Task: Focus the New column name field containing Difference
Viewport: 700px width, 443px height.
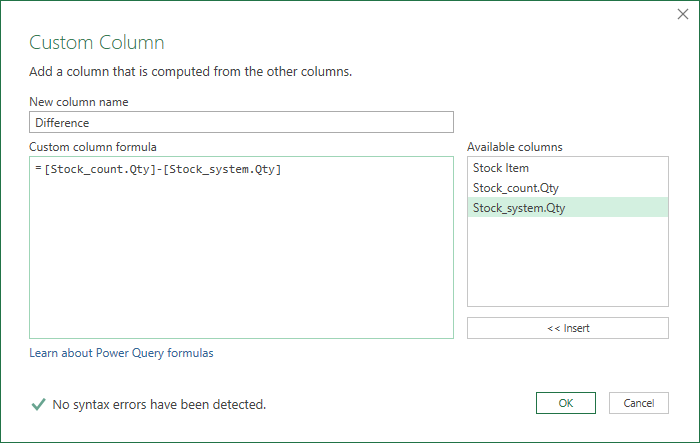Action: tap(242, 122)
